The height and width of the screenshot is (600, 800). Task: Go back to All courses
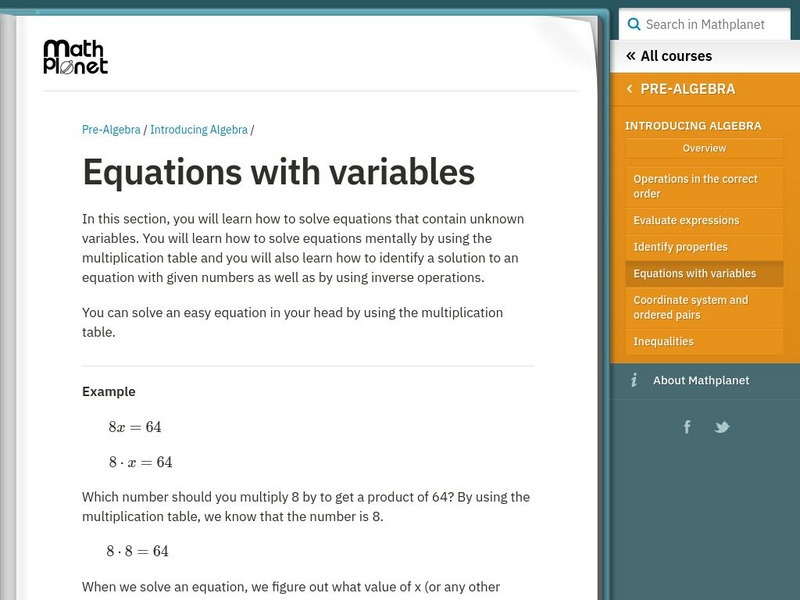click(676, 57)
